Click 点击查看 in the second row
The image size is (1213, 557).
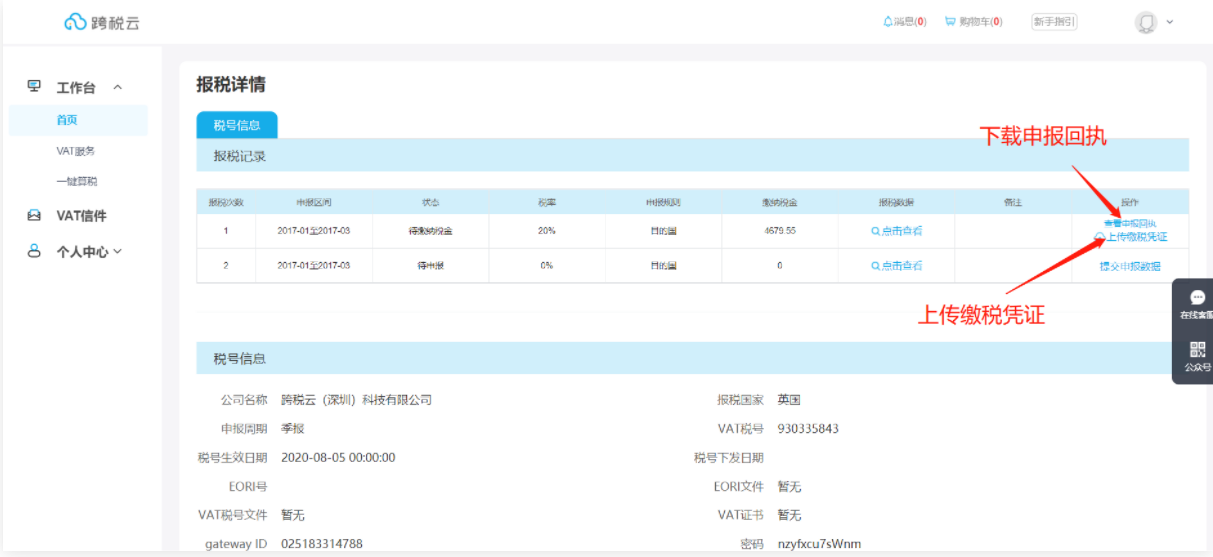(x=896, y=266)
